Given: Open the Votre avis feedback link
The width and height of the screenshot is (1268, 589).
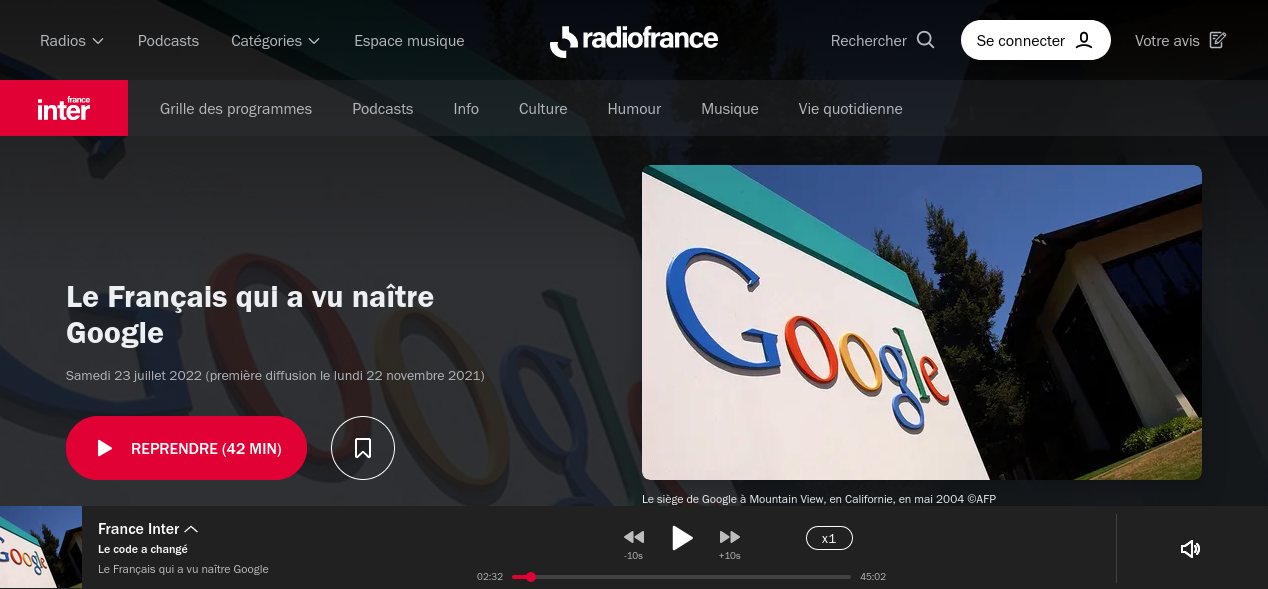Looking at the screenshot, I should click(1180, 41).
